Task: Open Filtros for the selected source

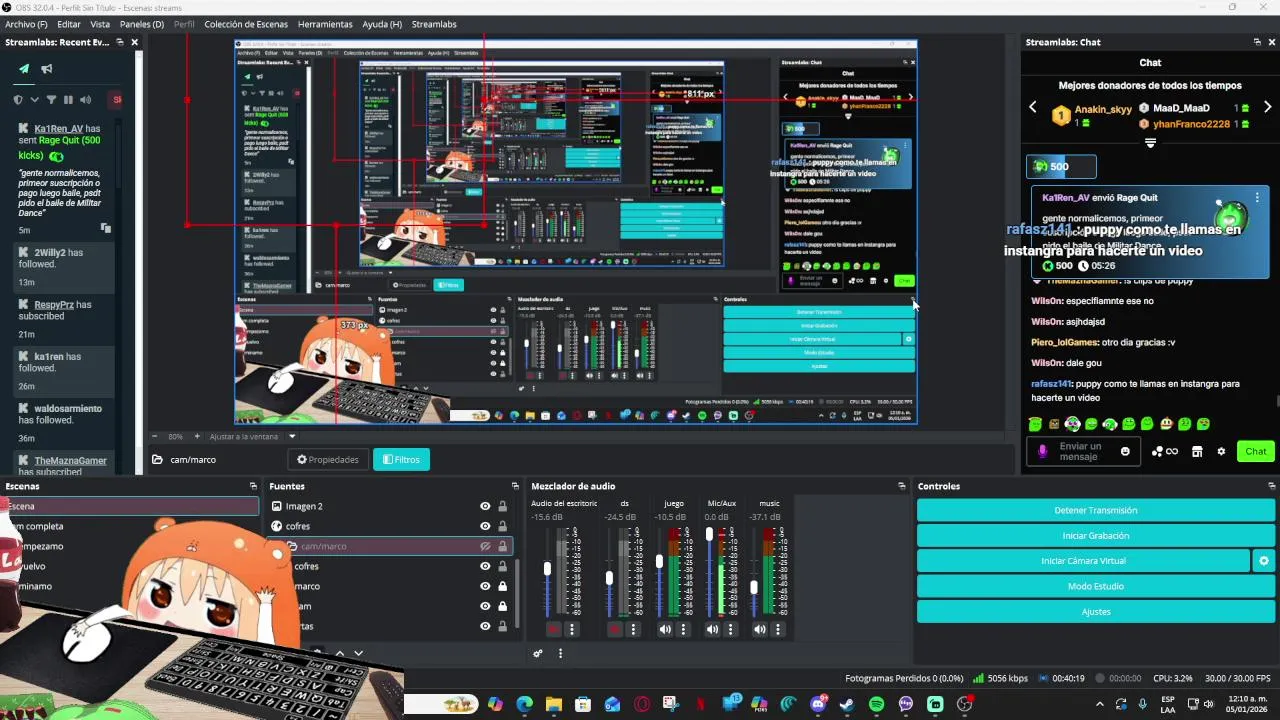Action: pyautogui.click(x=401, y=460)
